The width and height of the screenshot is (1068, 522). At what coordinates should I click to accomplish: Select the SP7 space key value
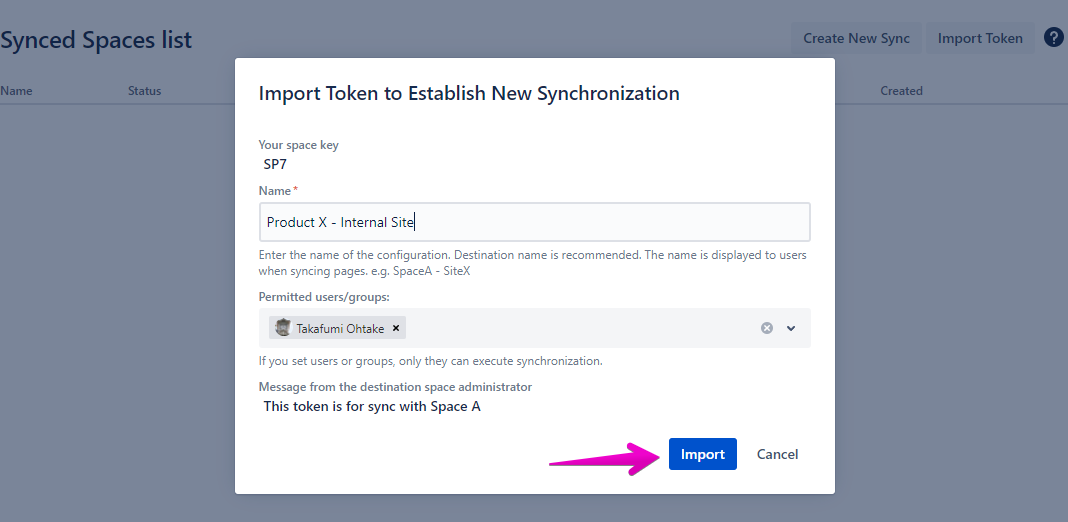tap(275, 165)
